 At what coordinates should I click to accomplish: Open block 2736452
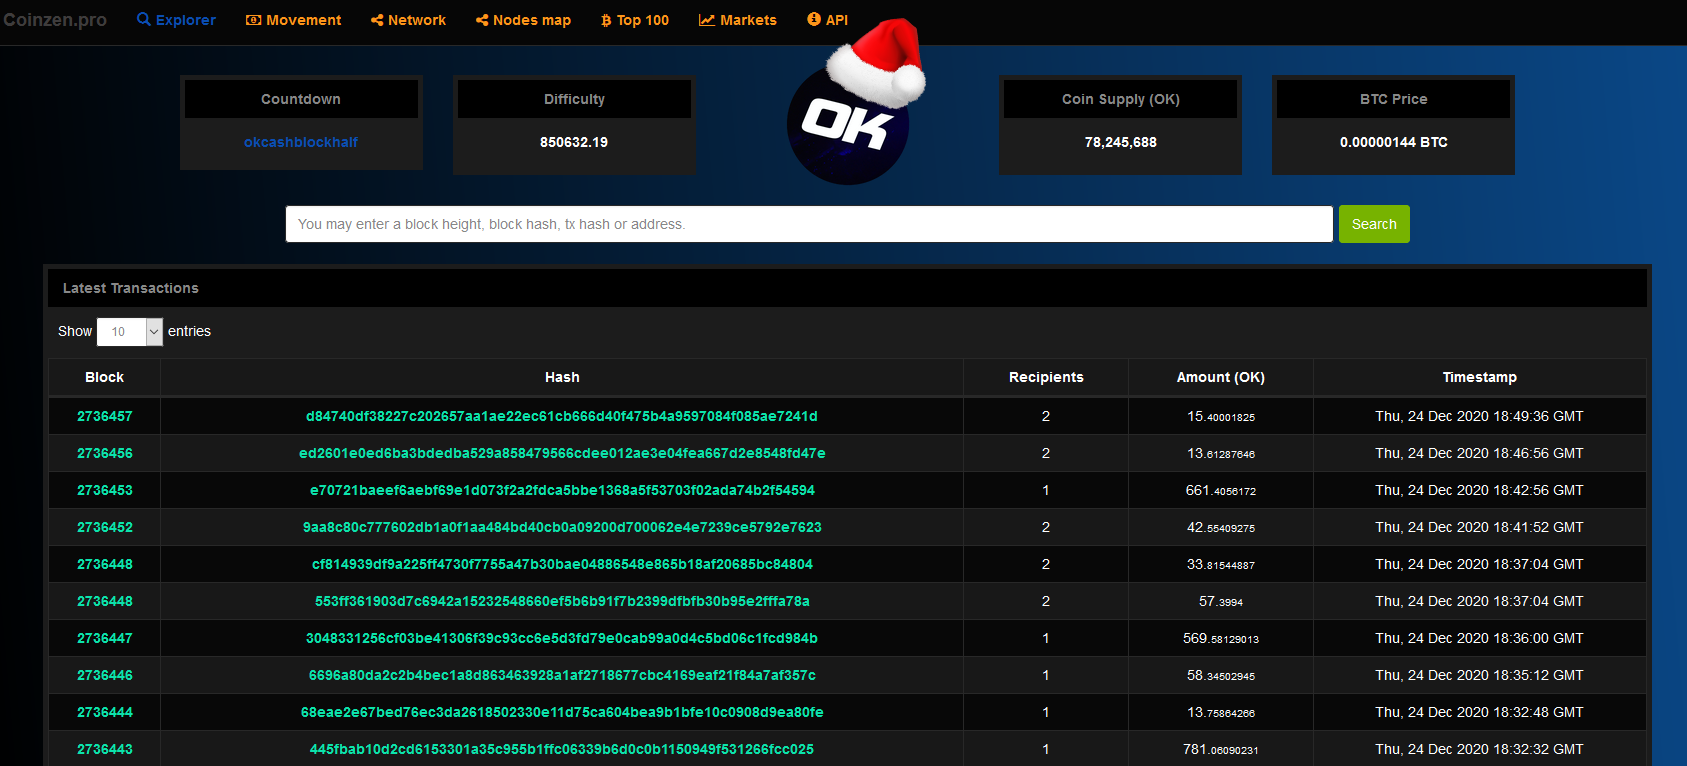click(105, 527)
